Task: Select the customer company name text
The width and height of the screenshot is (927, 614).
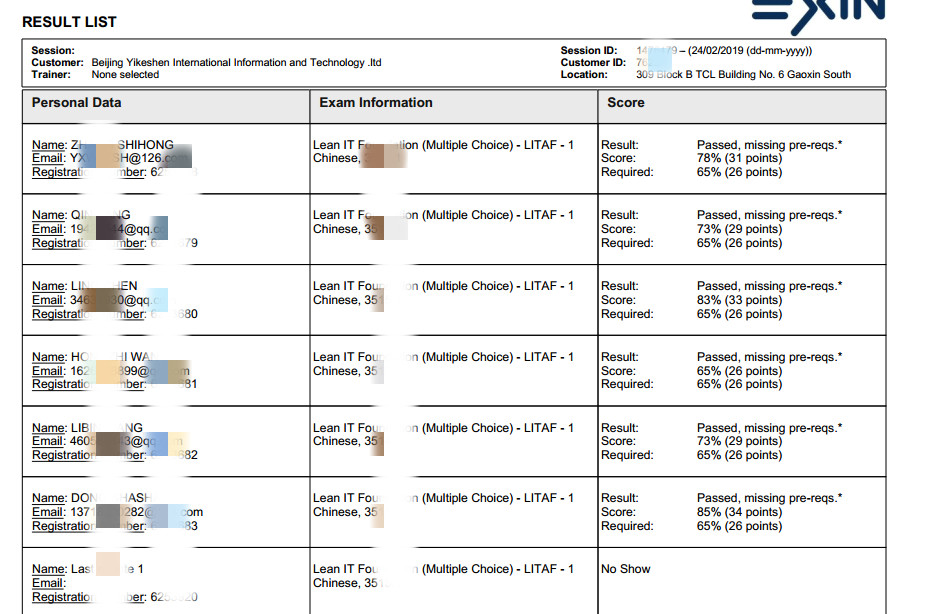Action: coord(236,63)
